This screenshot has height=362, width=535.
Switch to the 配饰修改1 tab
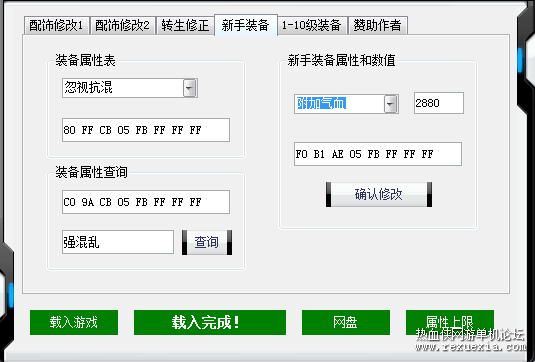[57, 26]
